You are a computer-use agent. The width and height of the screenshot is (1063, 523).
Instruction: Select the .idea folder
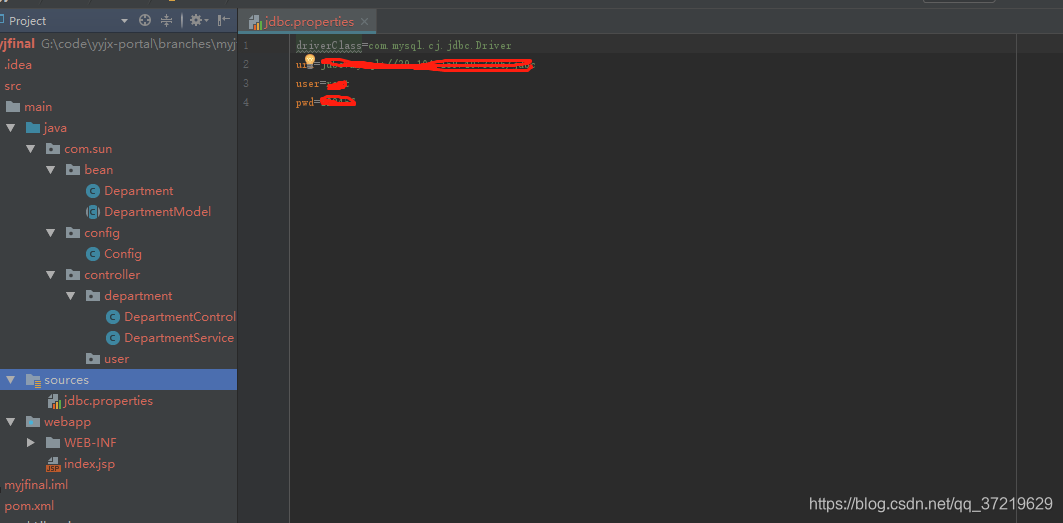pos(18,65)
